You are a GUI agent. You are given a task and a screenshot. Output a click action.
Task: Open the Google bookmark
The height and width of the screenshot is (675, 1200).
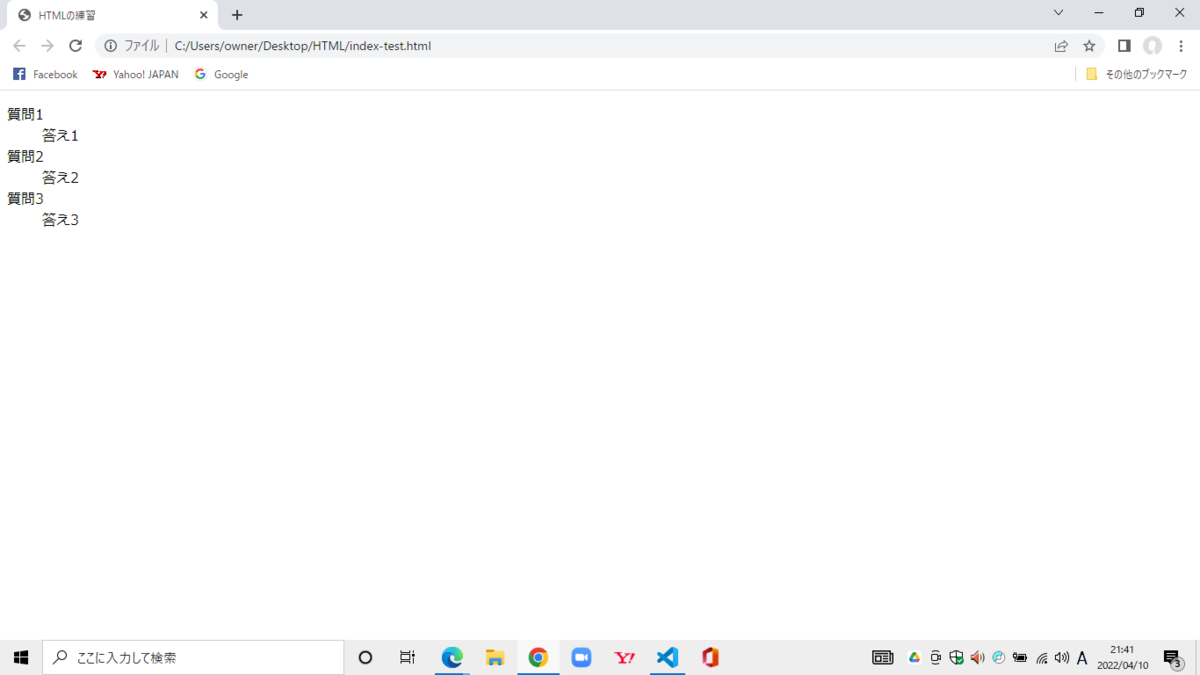pos(220,74)
